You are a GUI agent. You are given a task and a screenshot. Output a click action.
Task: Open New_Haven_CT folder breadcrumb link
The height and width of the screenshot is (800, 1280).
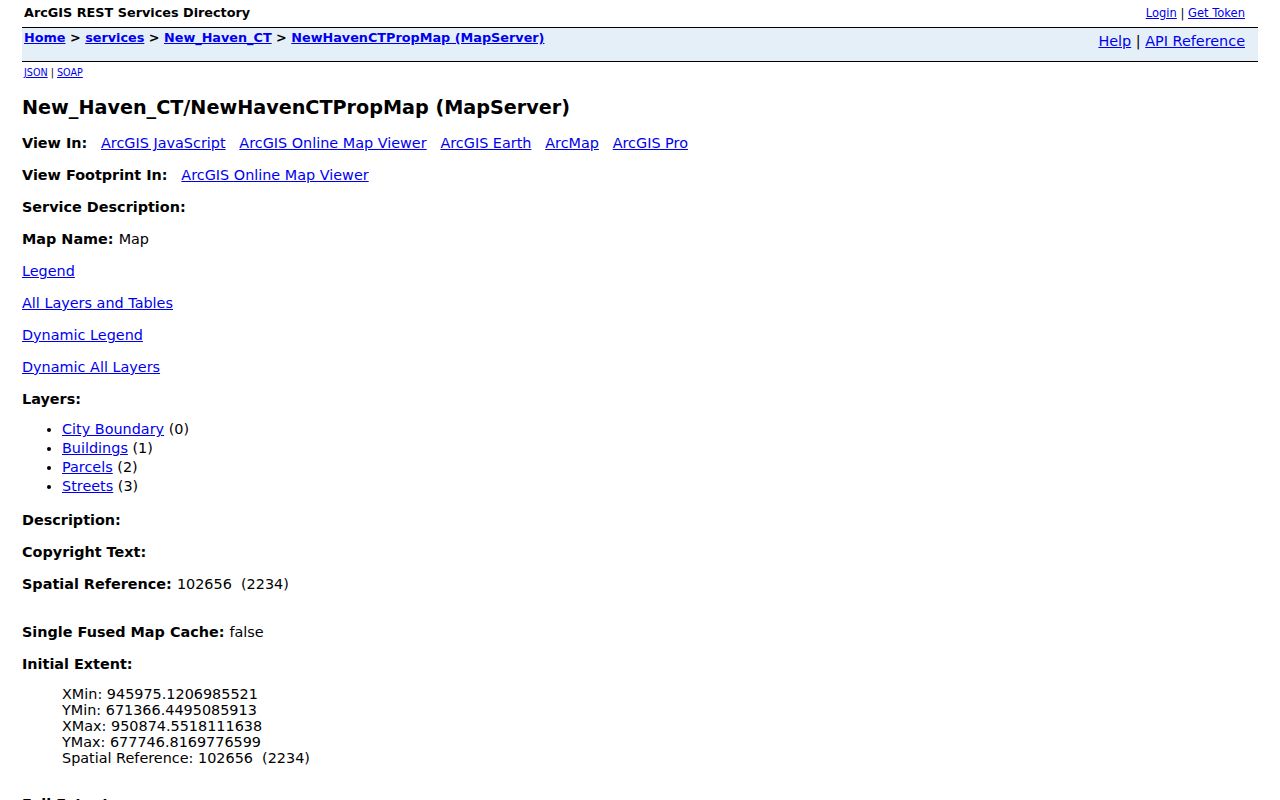point(218,38)
